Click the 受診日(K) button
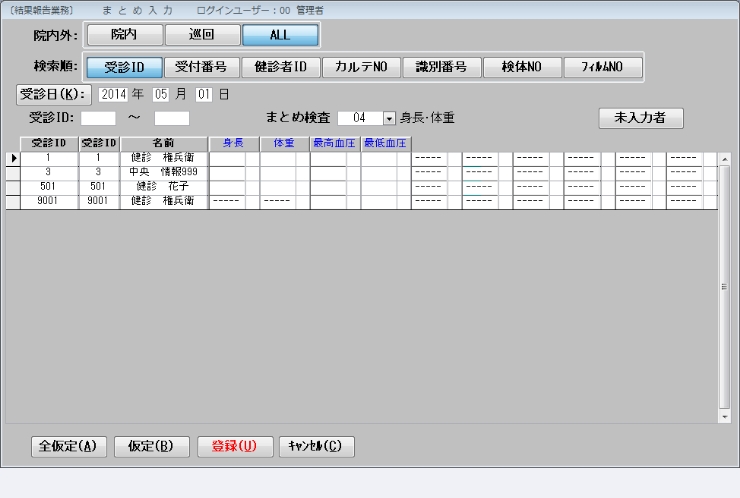This screenshot has height=498, width=740. tap(54, 94)
